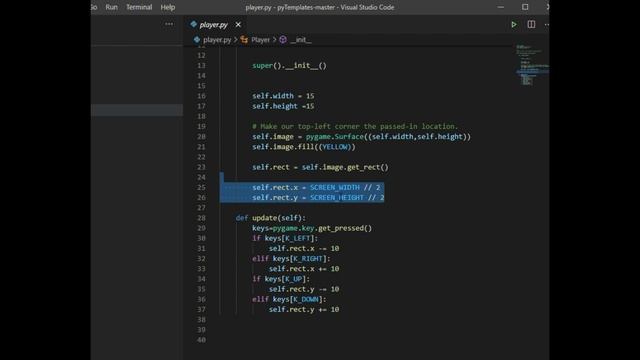Click on self.image.get_rect() line
The image size is (640, 360).
[320, 167]
